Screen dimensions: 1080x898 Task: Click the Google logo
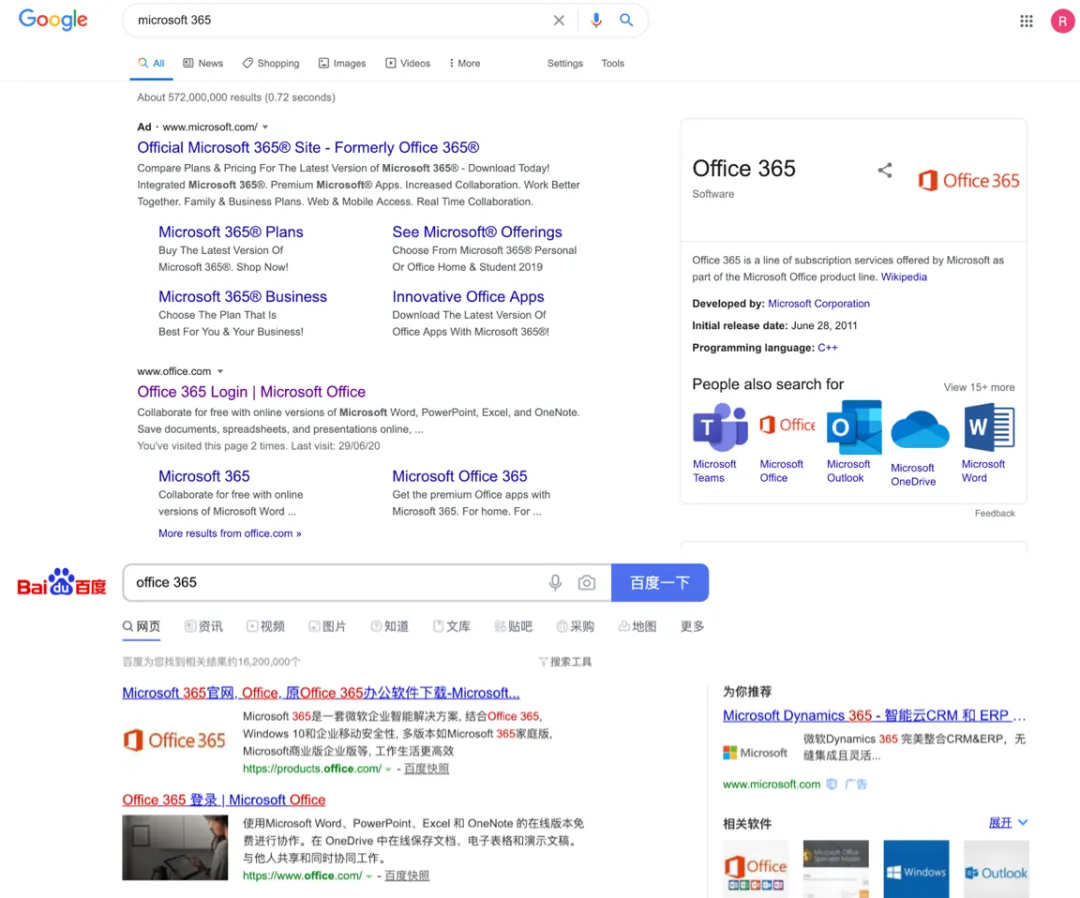pos(53,19)
